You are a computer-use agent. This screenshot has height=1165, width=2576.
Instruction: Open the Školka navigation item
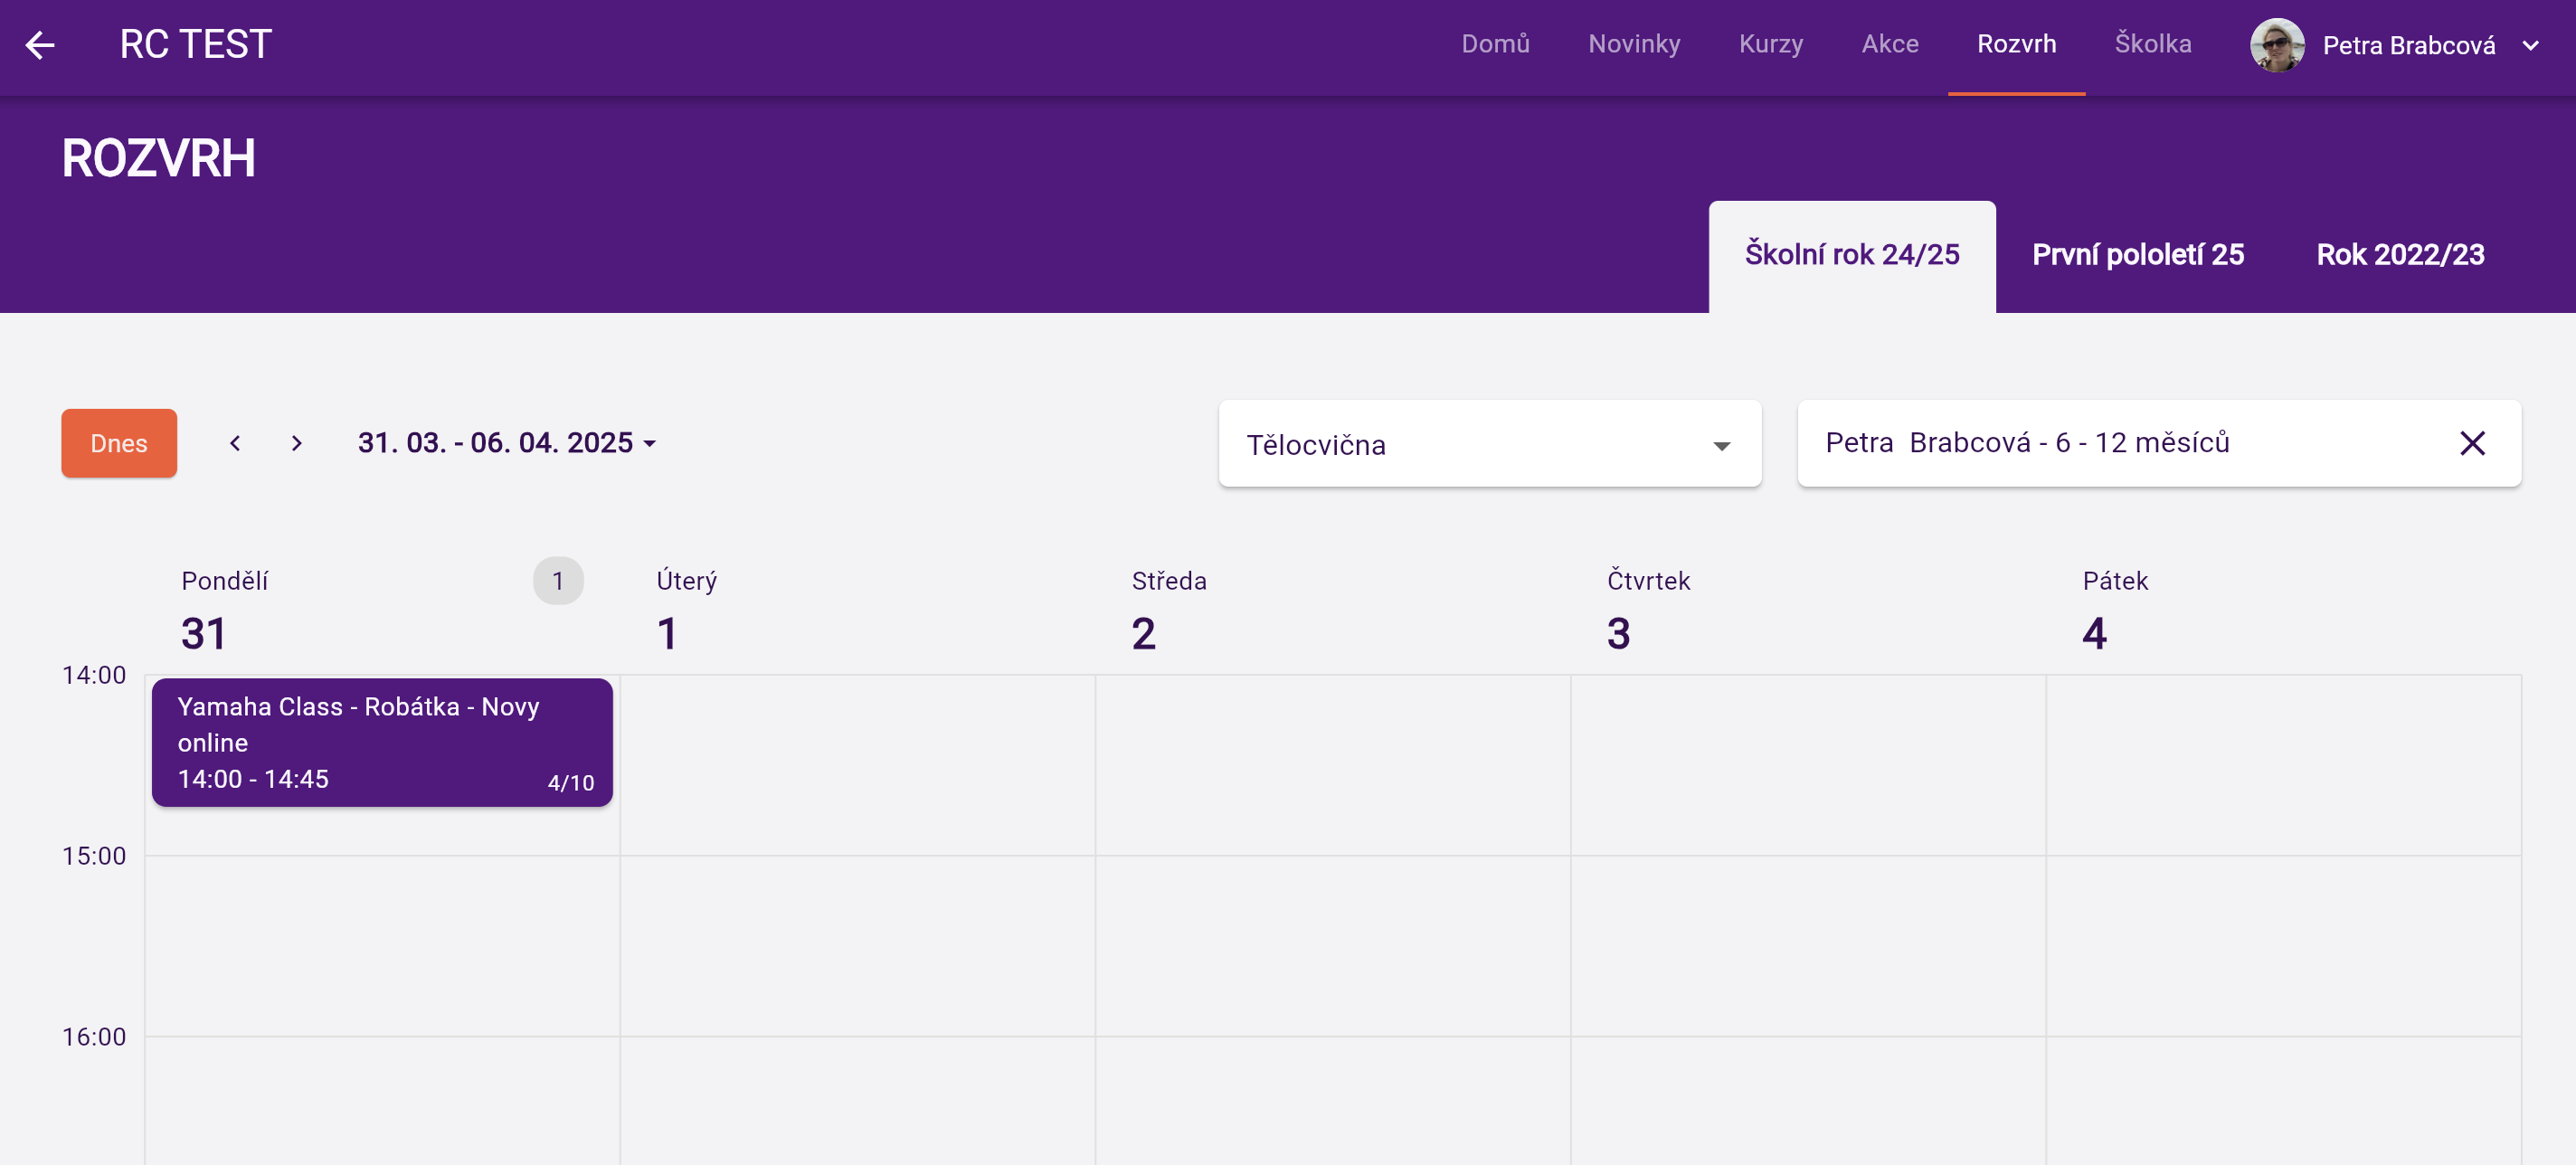[2152, 44]
